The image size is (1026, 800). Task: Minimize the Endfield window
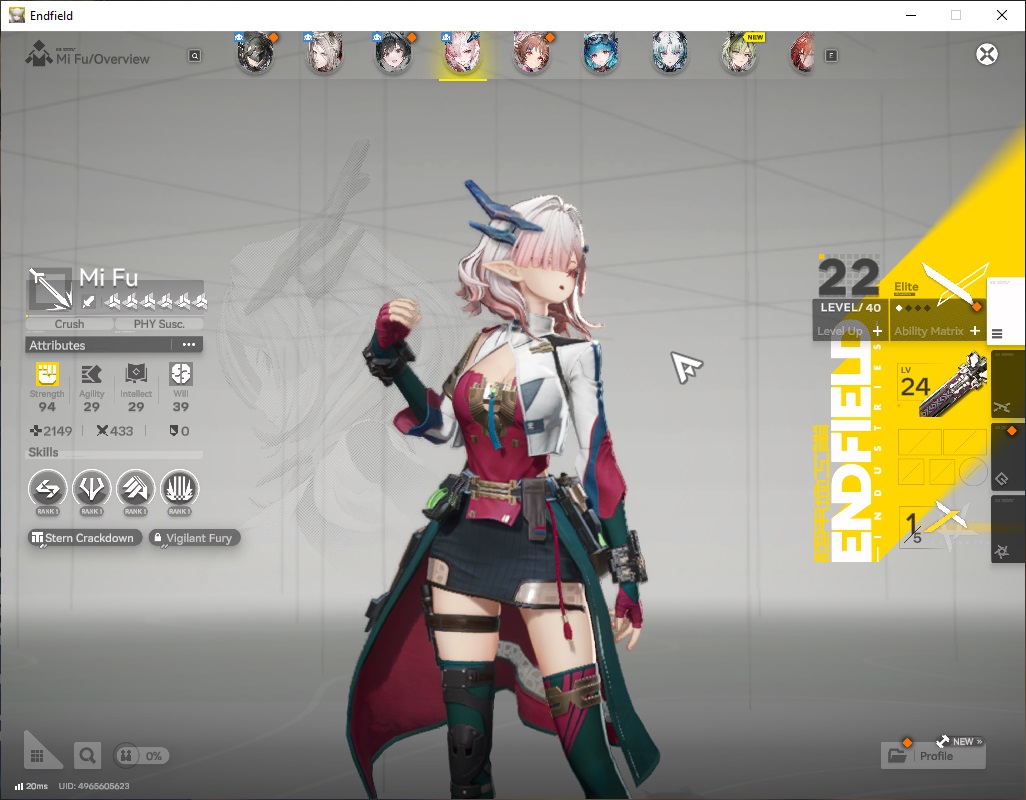point(910,15)
